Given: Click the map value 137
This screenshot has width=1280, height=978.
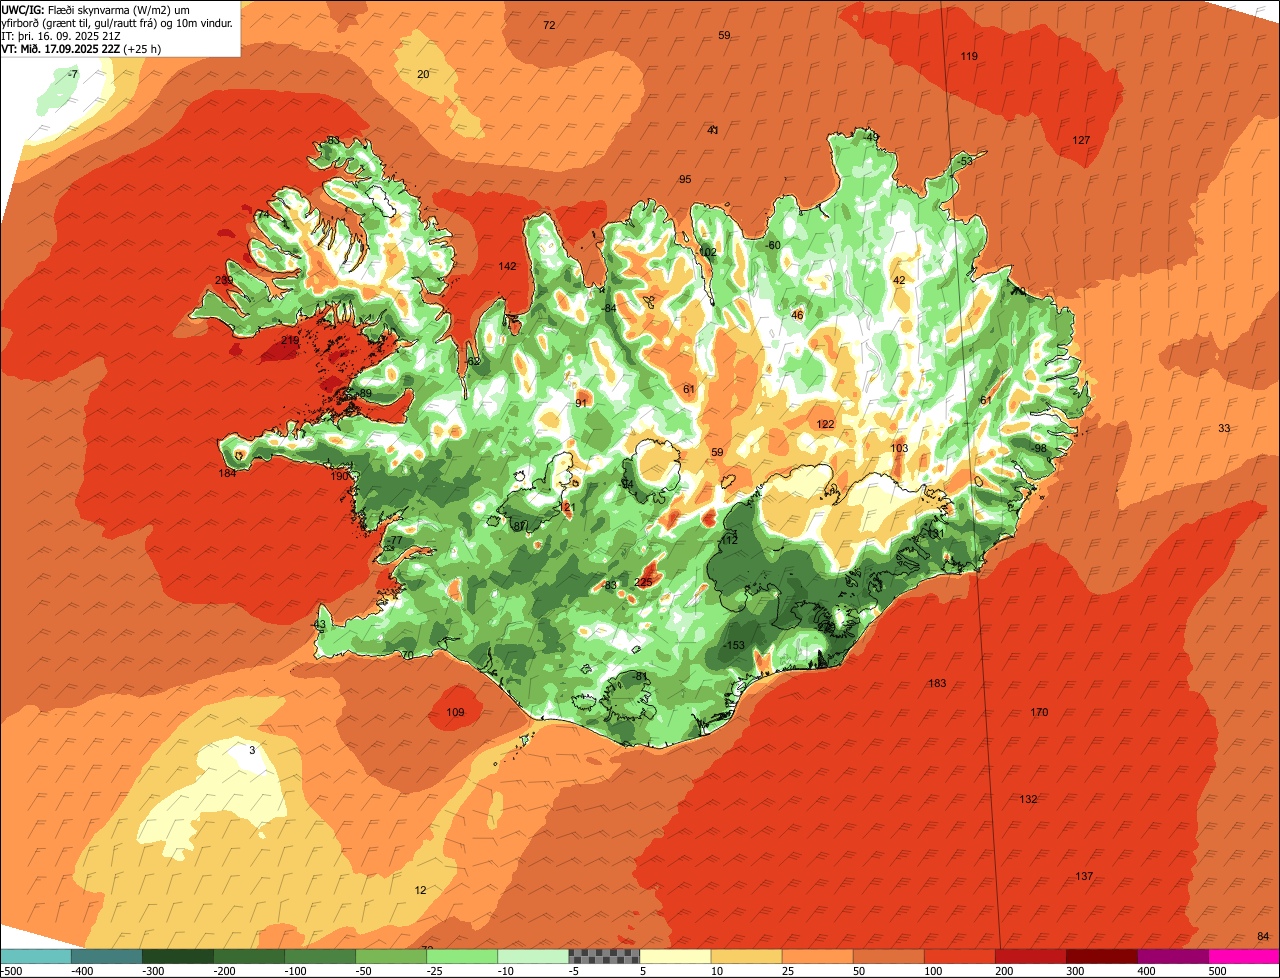Looking at the screenshot, I should click(1084, 876).
